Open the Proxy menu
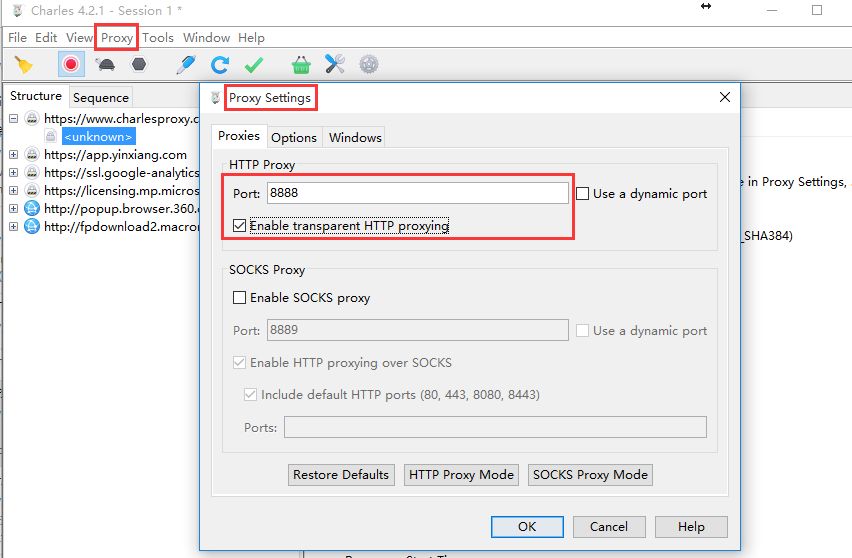Viewport: 852px width, 558px height. [x=117, y=37]
